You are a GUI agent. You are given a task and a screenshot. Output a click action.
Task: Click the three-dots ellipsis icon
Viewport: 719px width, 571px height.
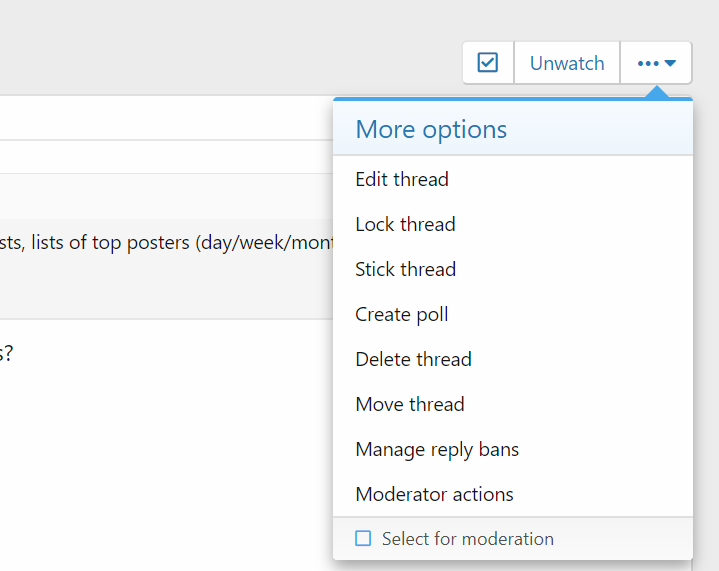tap(648, 63)
